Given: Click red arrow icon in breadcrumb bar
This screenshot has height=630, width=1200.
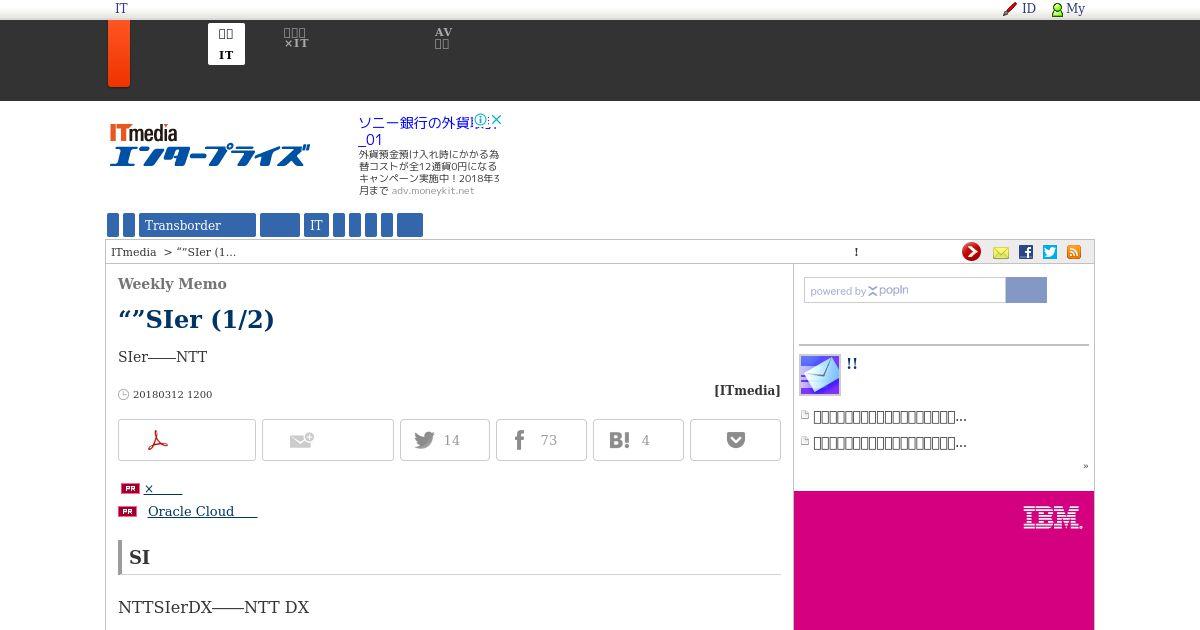Looking at the screenshot, I should pyautogui.click(x=971, y=252).
